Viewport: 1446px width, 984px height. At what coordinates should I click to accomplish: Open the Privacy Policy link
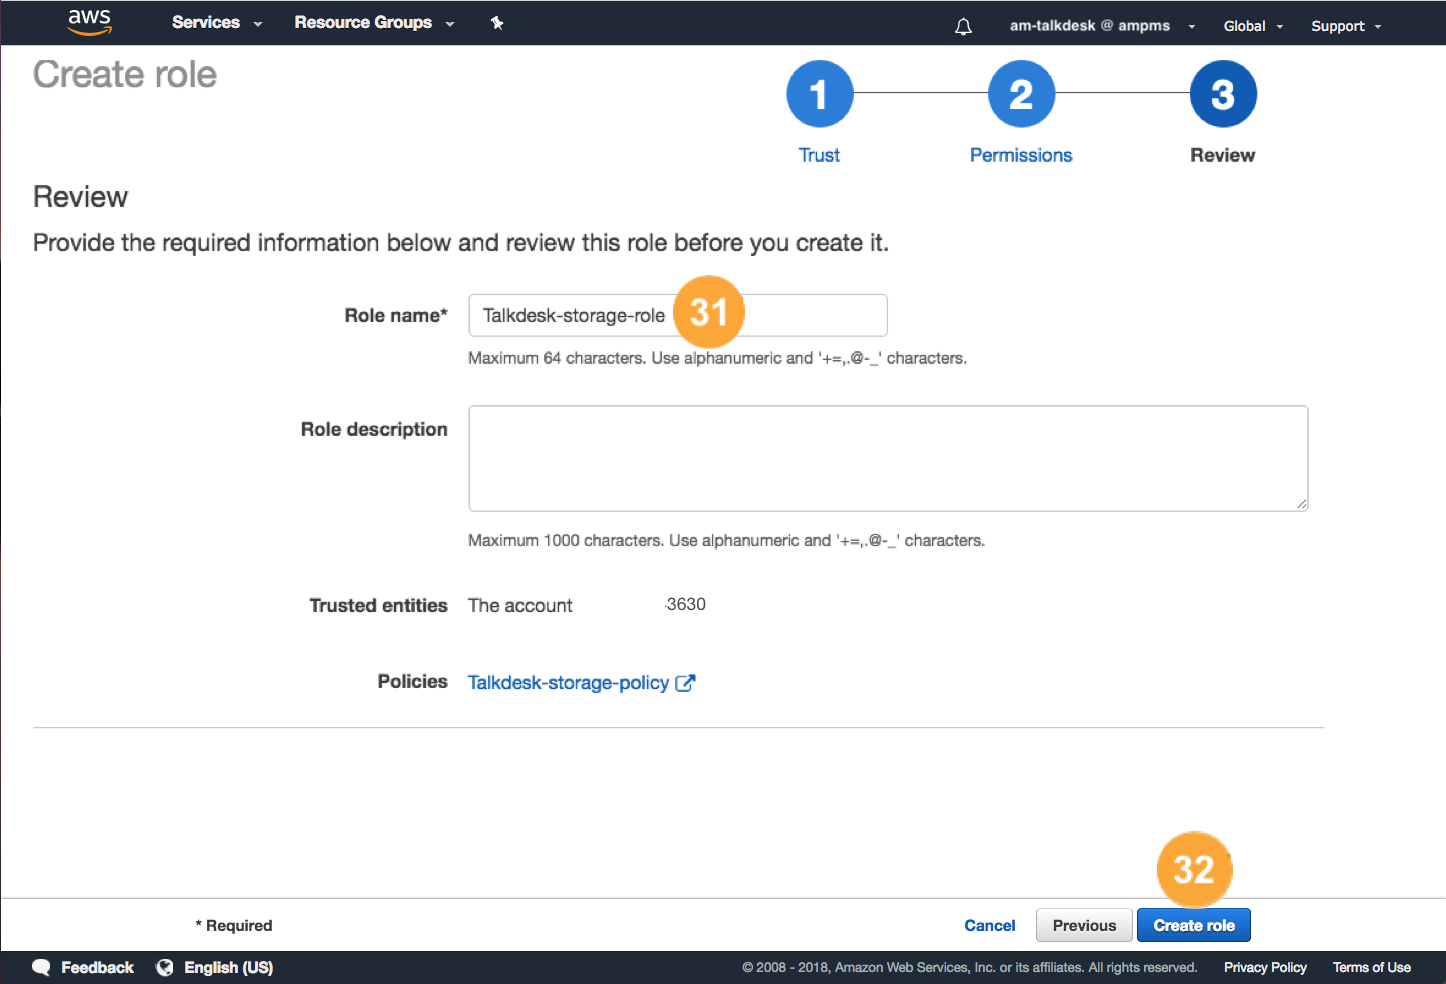coord(1265,967)
